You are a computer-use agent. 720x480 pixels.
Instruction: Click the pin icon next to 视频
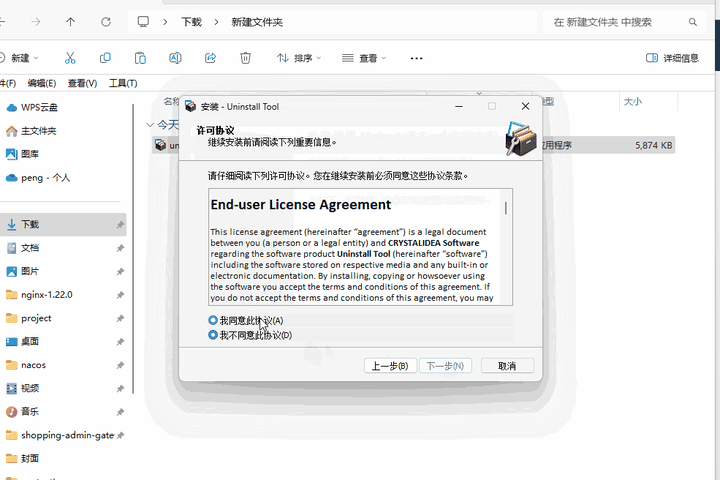pos(120,389)
